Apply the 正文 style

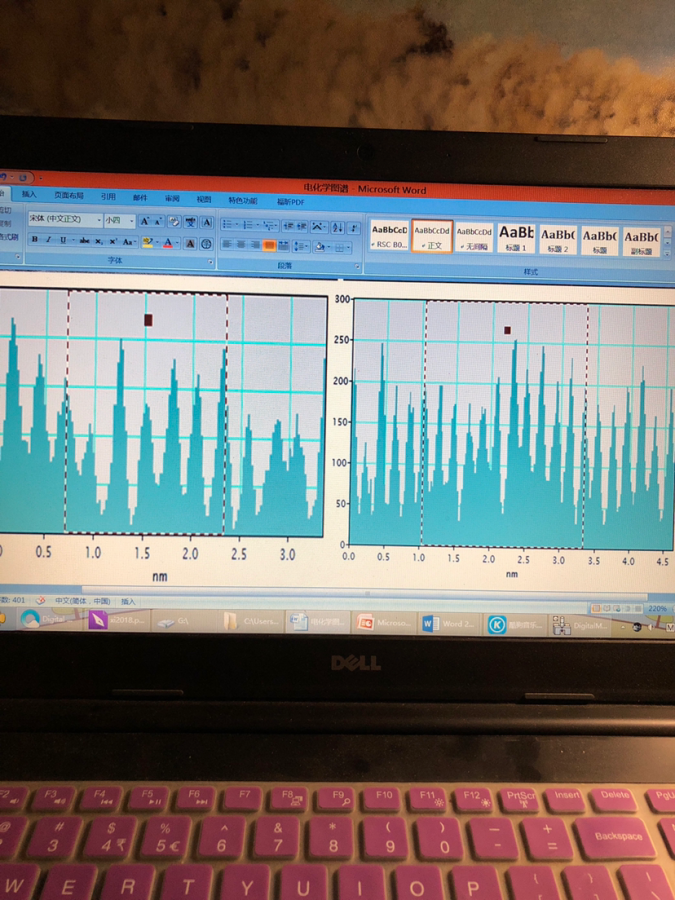(x=432, y=237)
